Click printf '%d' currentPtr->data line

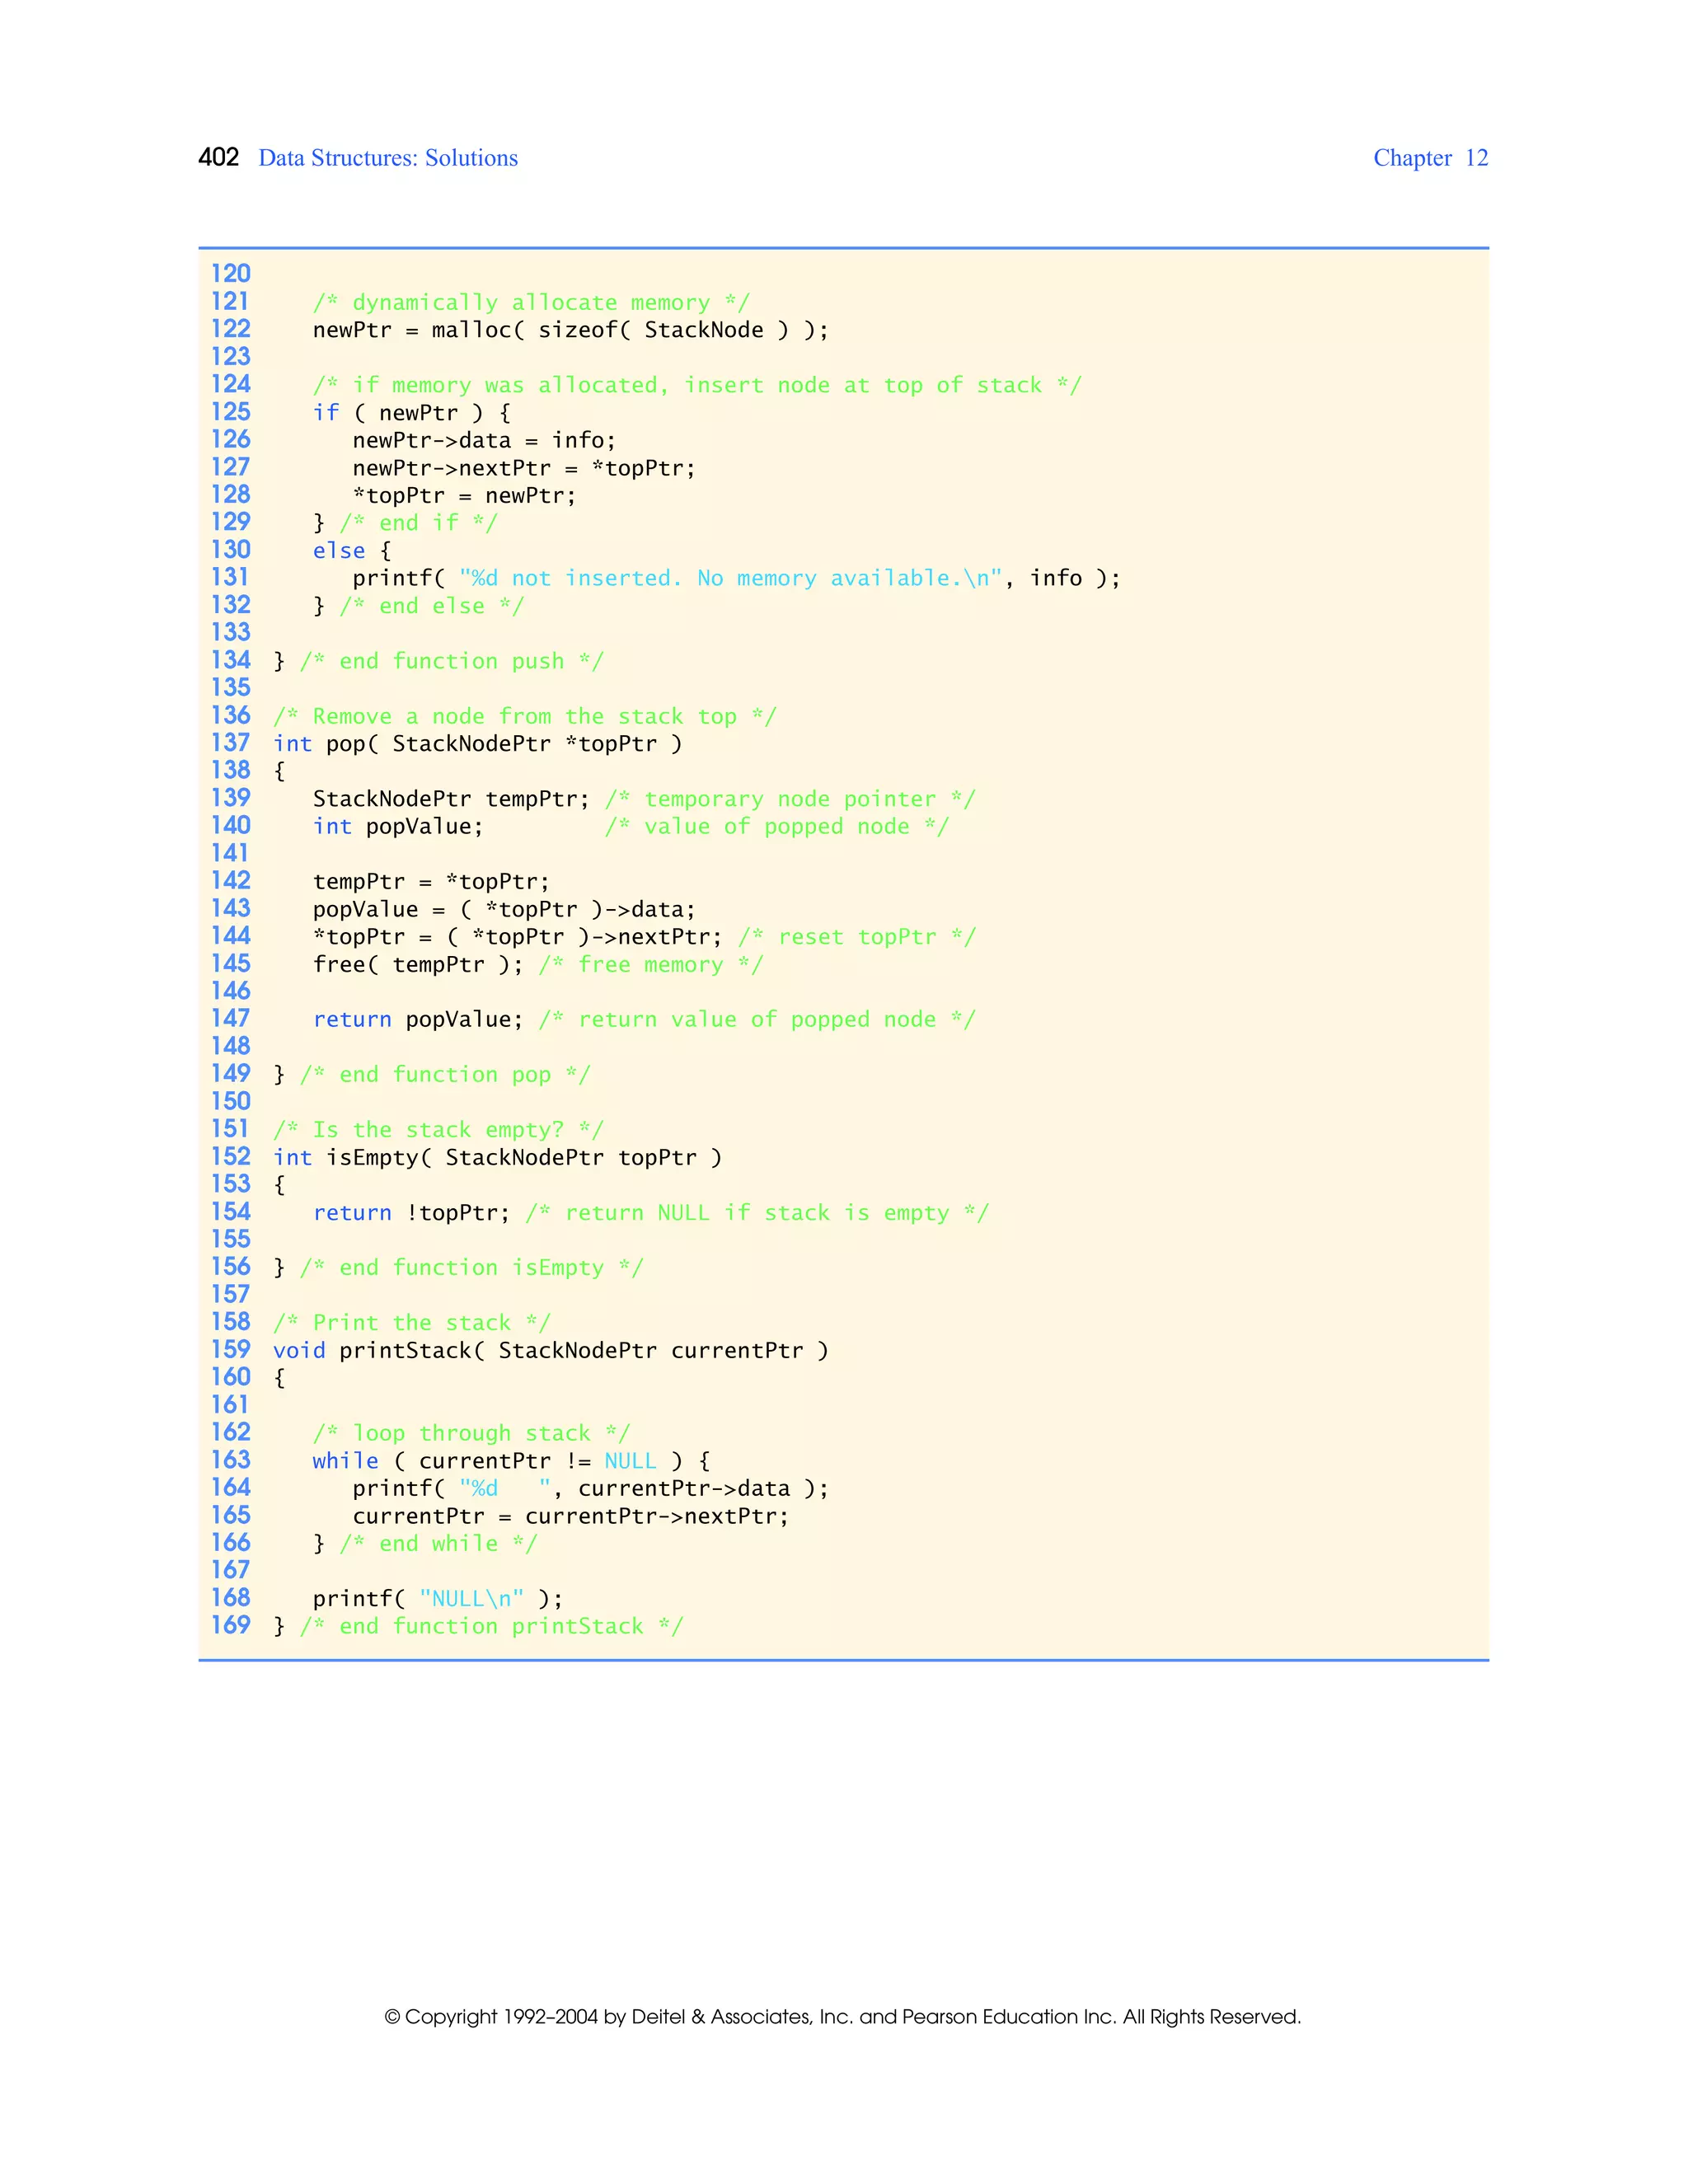[x=590, y=1489]
